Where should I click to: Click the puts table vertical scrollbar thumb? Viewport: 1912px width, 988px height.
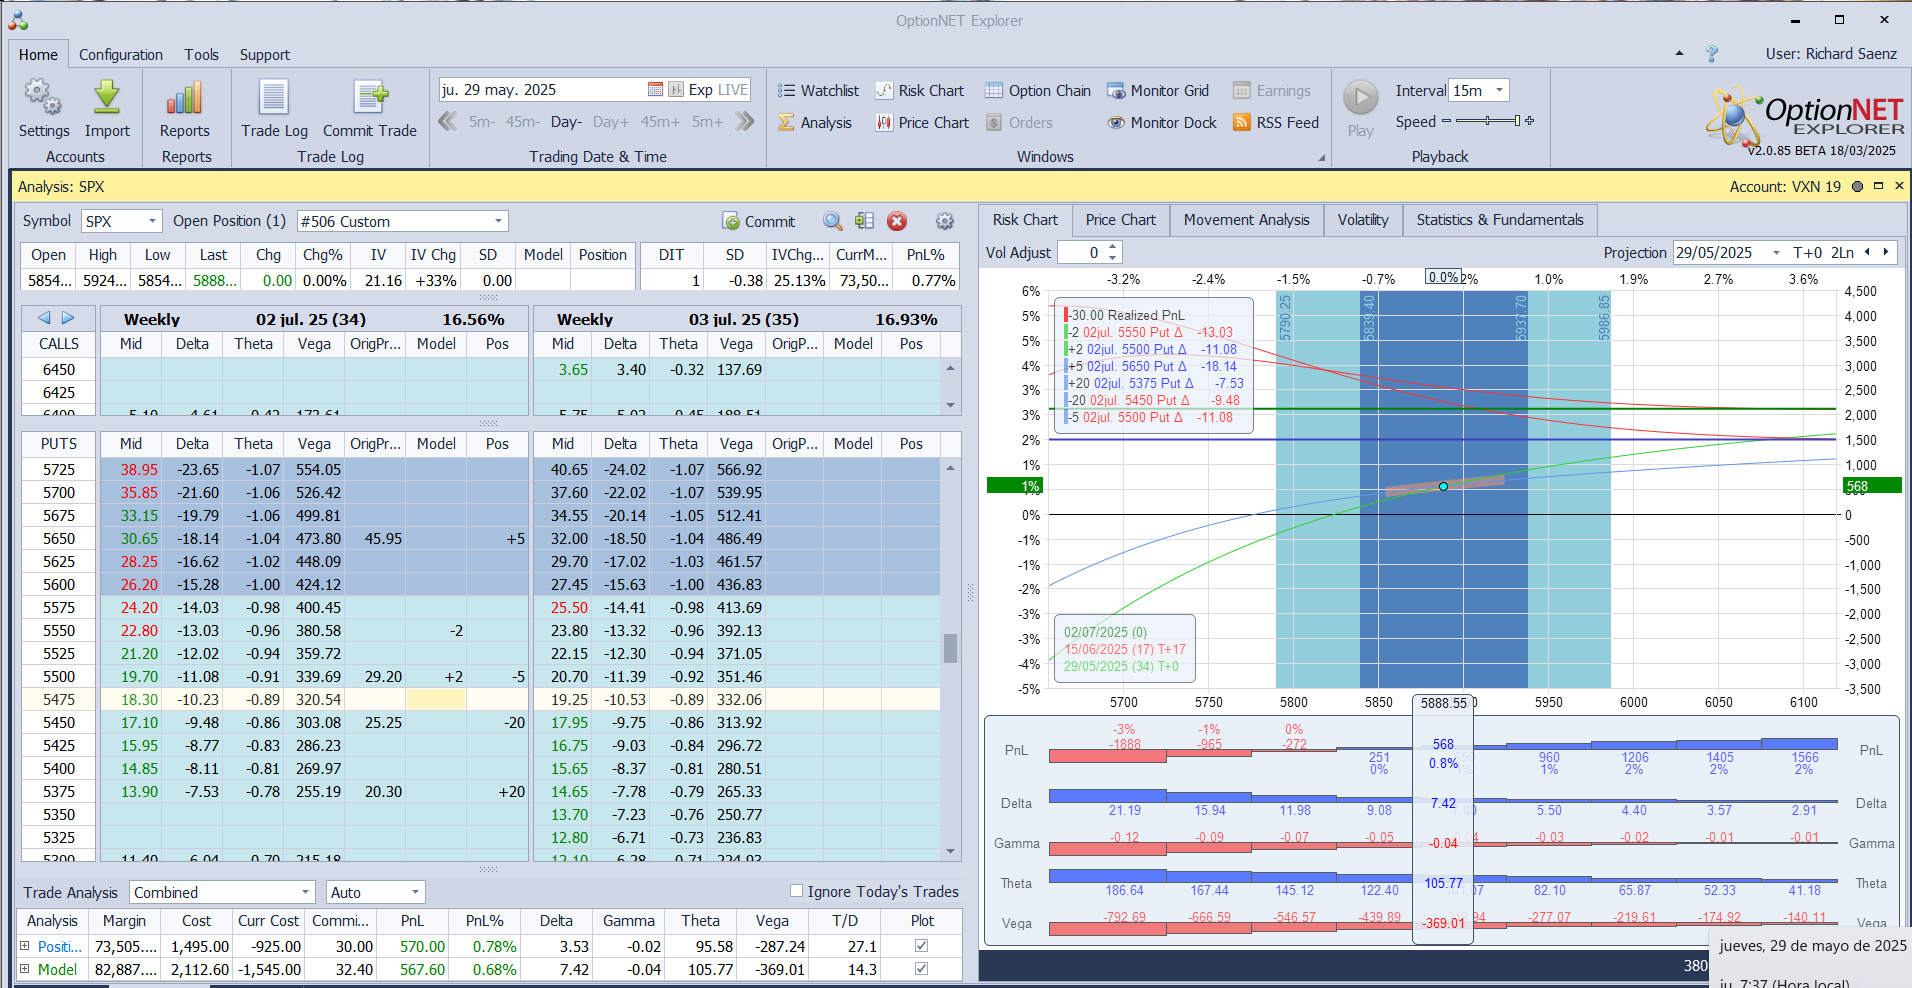coord(950,648)
